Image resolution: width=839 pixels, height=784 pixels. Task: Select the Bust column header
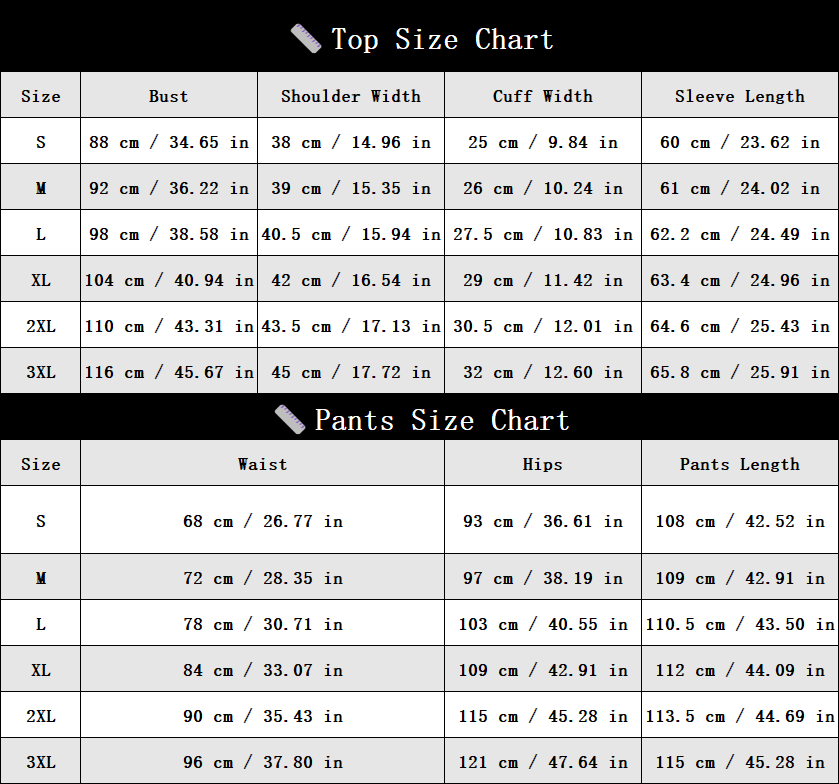click(169, 96)
